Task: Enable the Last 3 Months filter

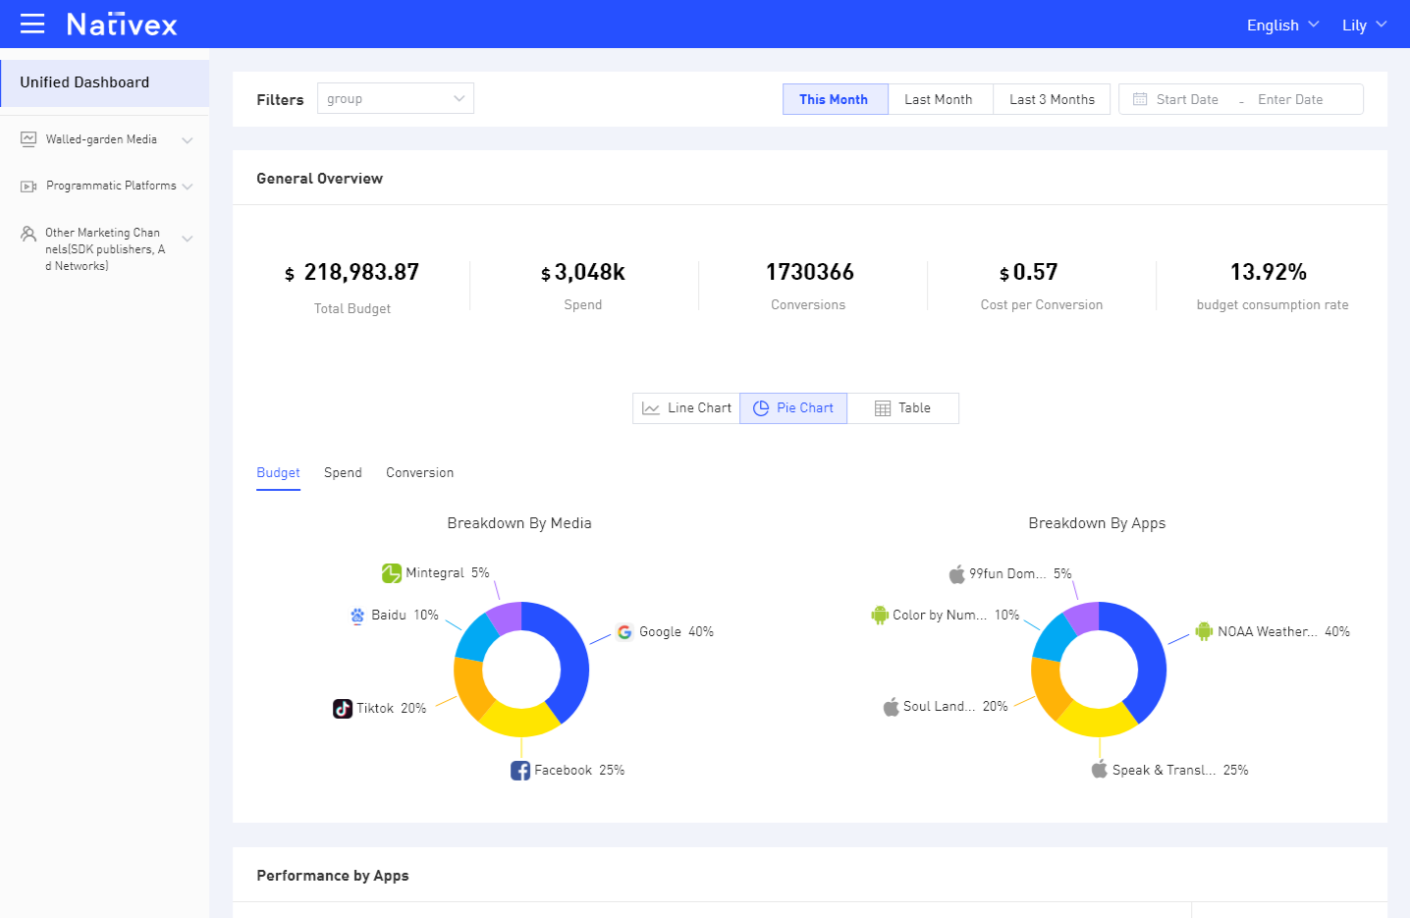Action: point(1051,99)
